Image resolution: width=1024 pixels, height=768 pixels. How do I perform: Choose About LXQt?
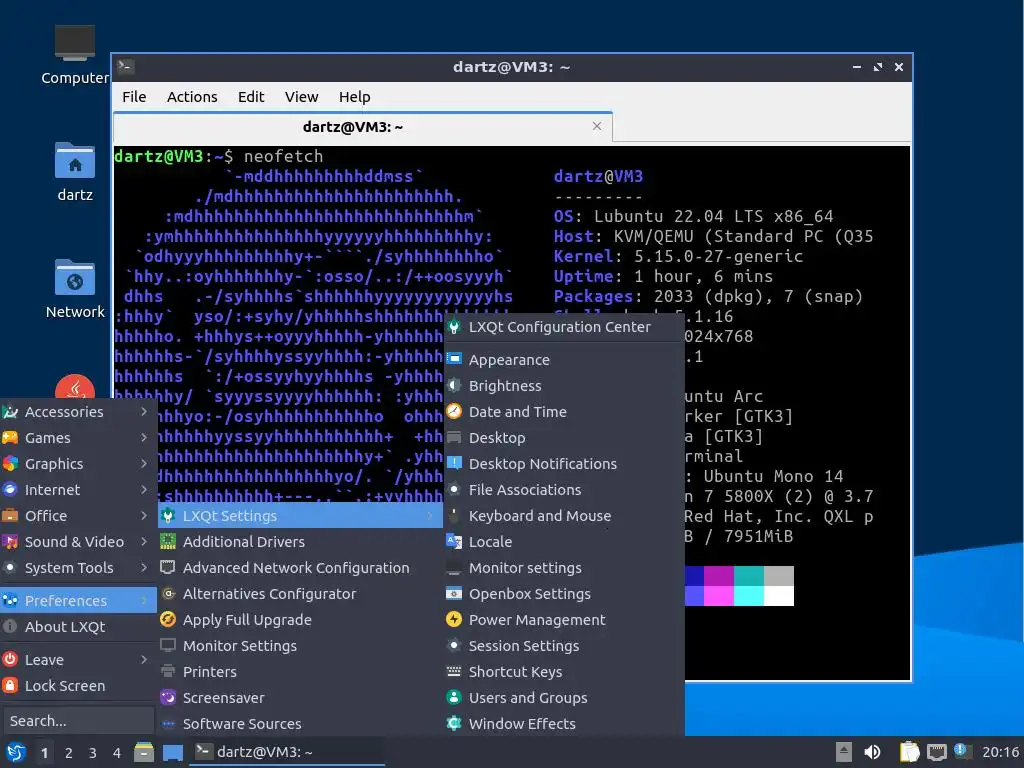(78, 626)
